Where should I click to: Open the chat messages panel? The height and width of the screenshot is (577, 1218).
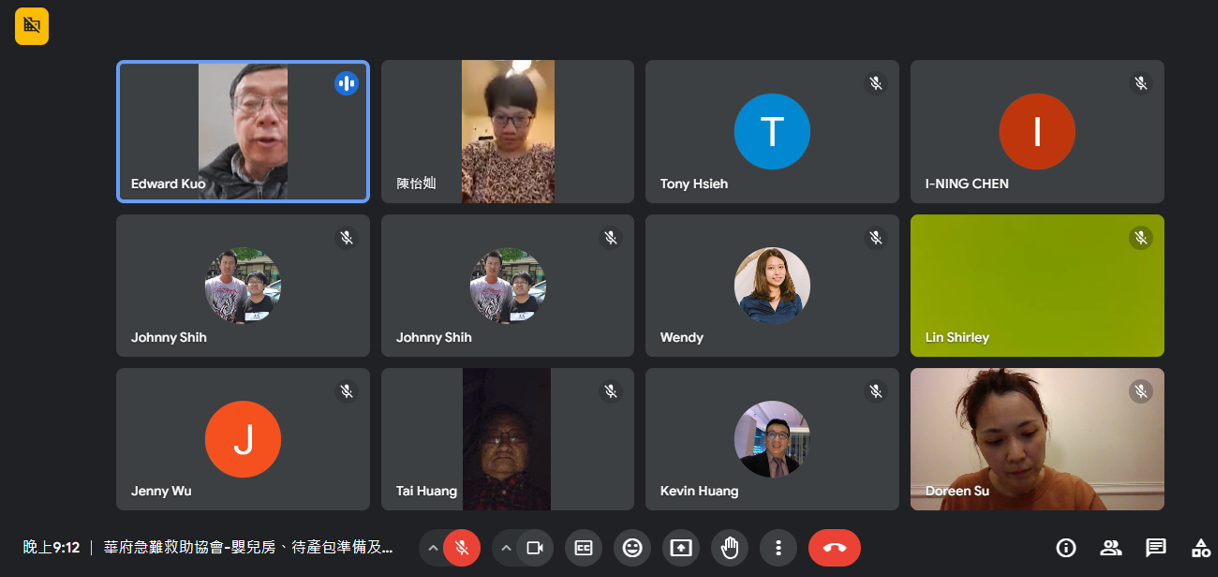pos(1156,548)
